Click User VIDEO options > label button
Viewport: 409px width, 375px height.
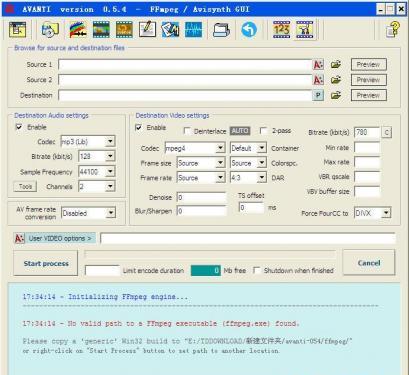pos(60,238)
